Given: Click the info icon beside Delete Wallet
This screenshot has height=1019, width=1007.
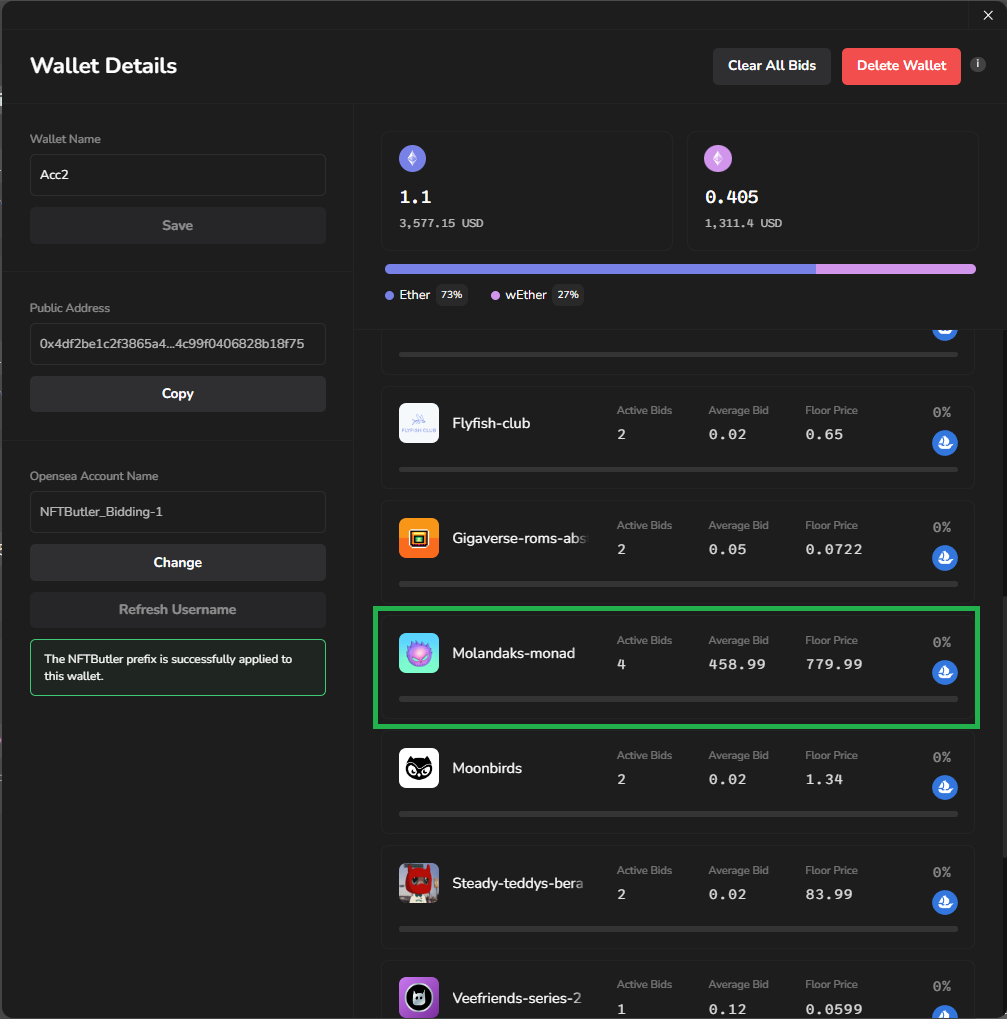Looking at the screenshot, I should 978,64.
